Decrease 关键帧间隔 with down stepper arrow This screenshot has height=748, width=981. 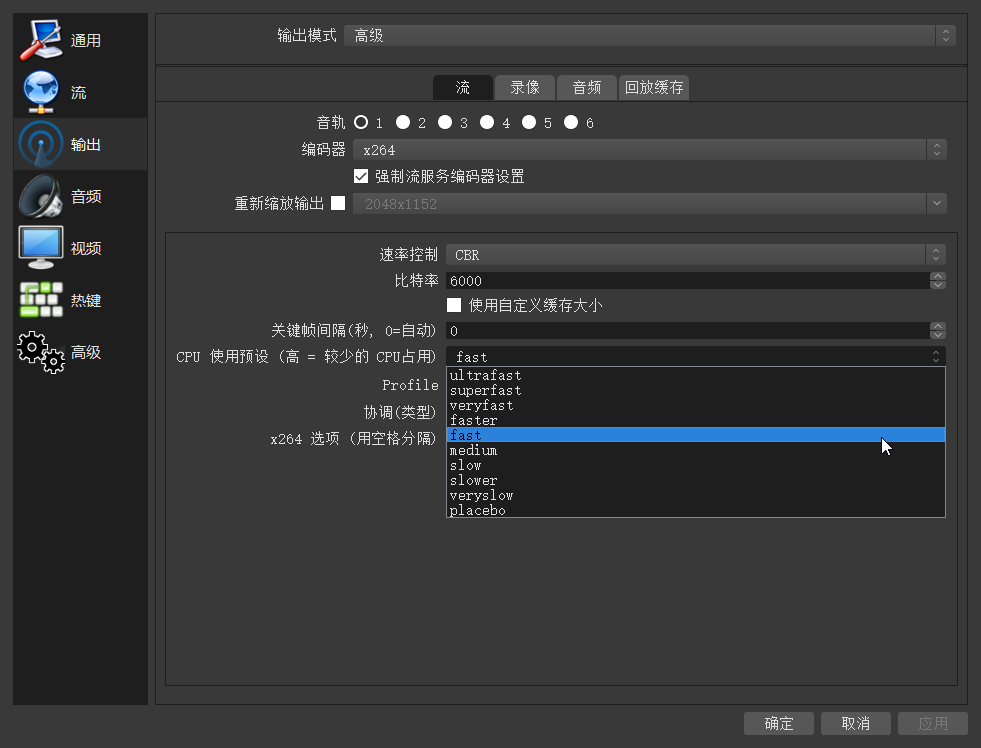pyautogui.click(x=938, y=335)
